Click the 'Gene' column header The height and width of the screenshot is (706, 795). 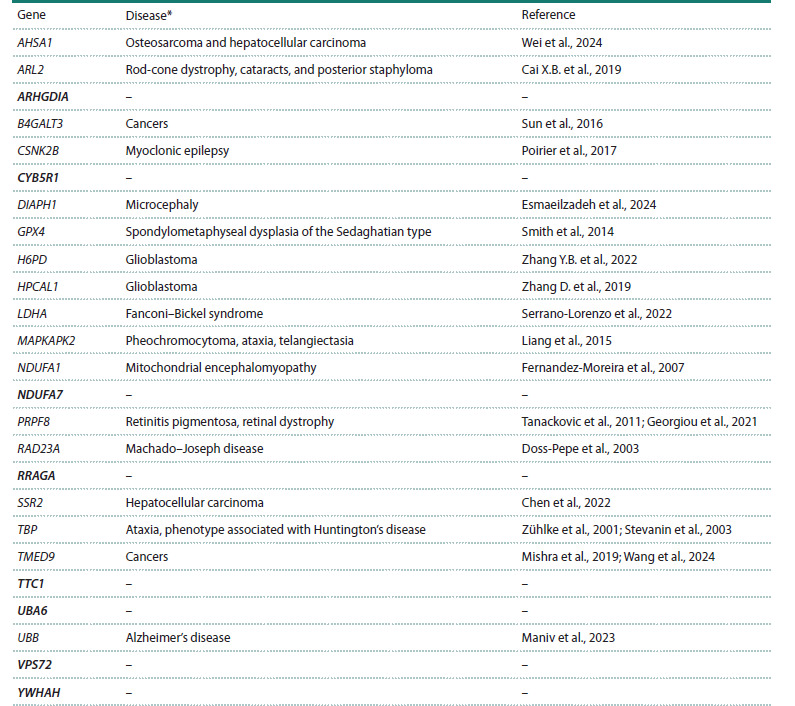pos(31,15)
